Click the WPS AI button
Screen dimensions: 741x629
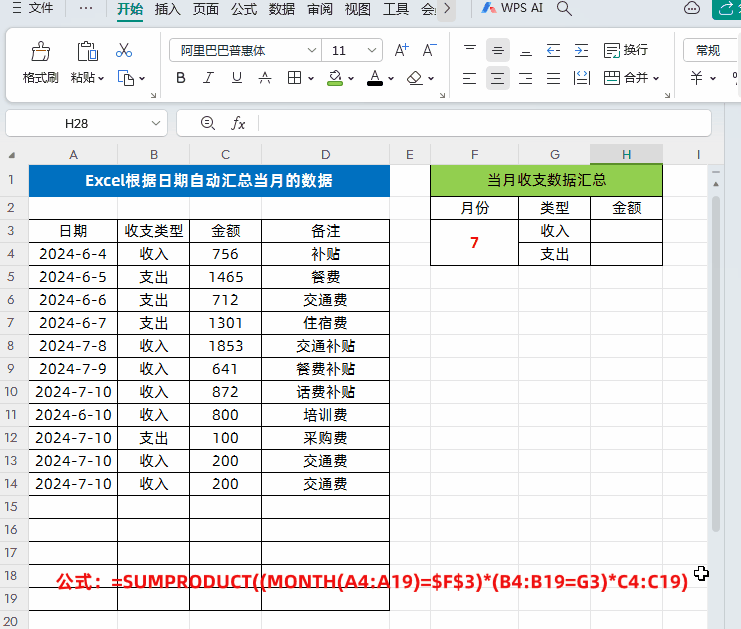point(512,8)
